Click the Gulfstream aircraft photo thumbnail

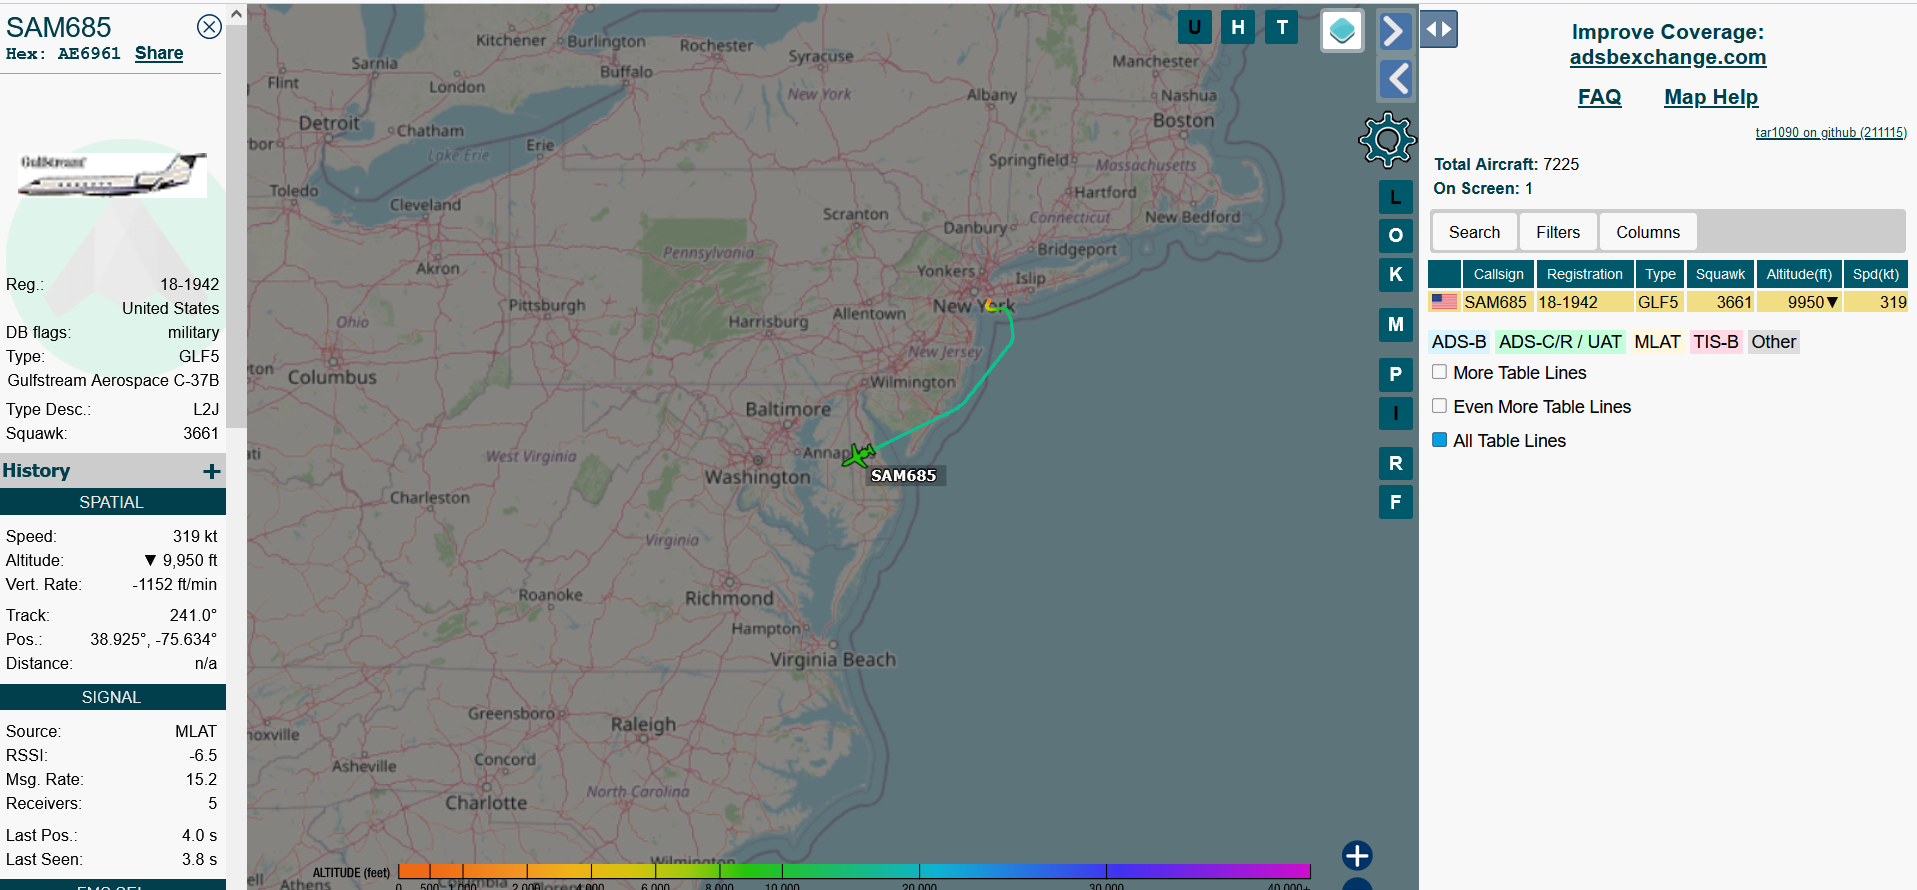click(x=112, y=174)
